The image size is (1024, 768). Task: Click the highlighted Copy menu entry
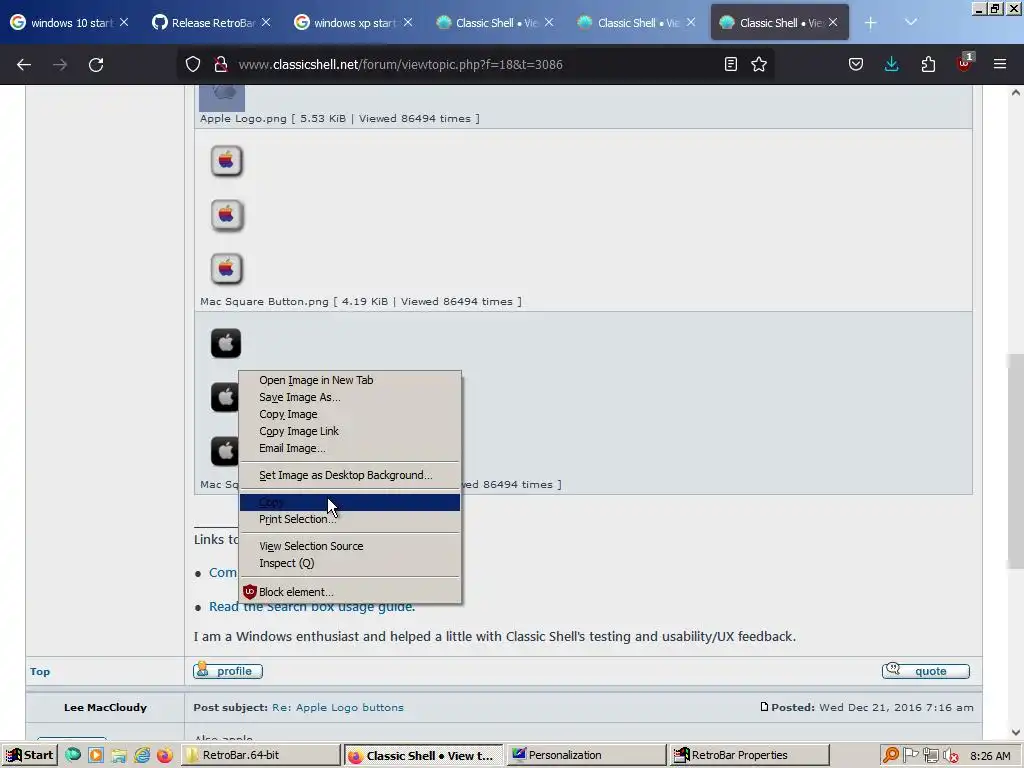point(350,502)
